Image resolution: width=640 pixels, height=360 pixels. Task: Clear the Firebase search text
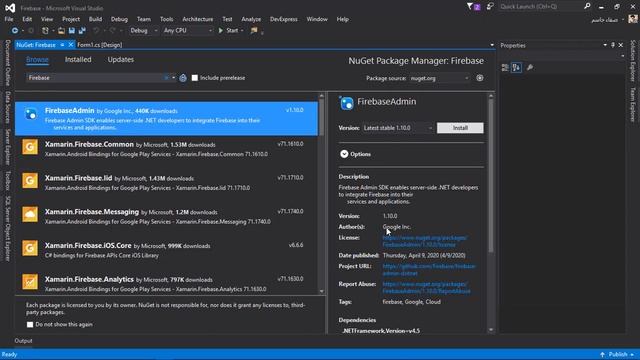pyautogui.click(x=166, y=78)
